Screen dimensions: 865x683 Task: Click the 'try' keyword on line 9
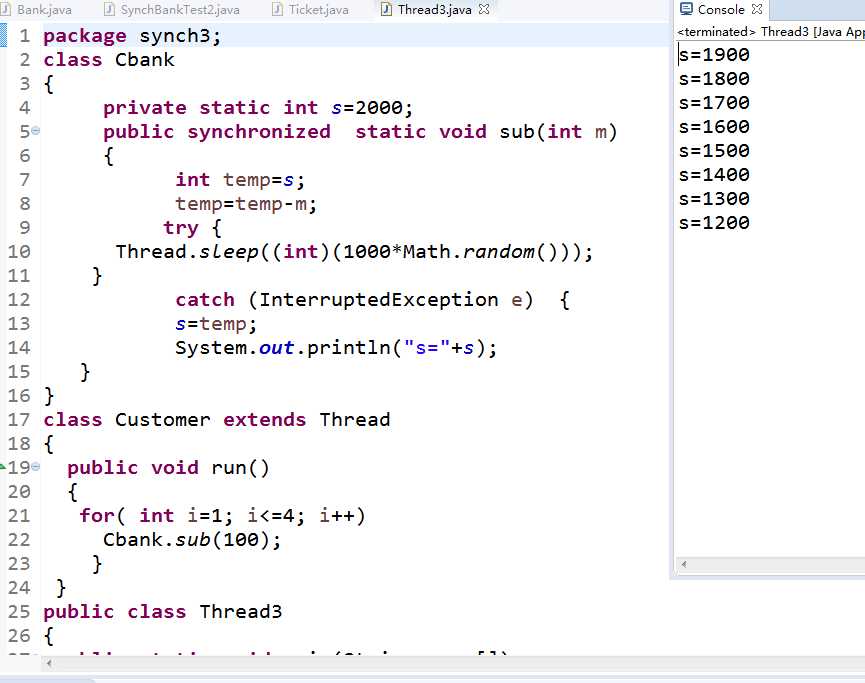coord(180,228)
